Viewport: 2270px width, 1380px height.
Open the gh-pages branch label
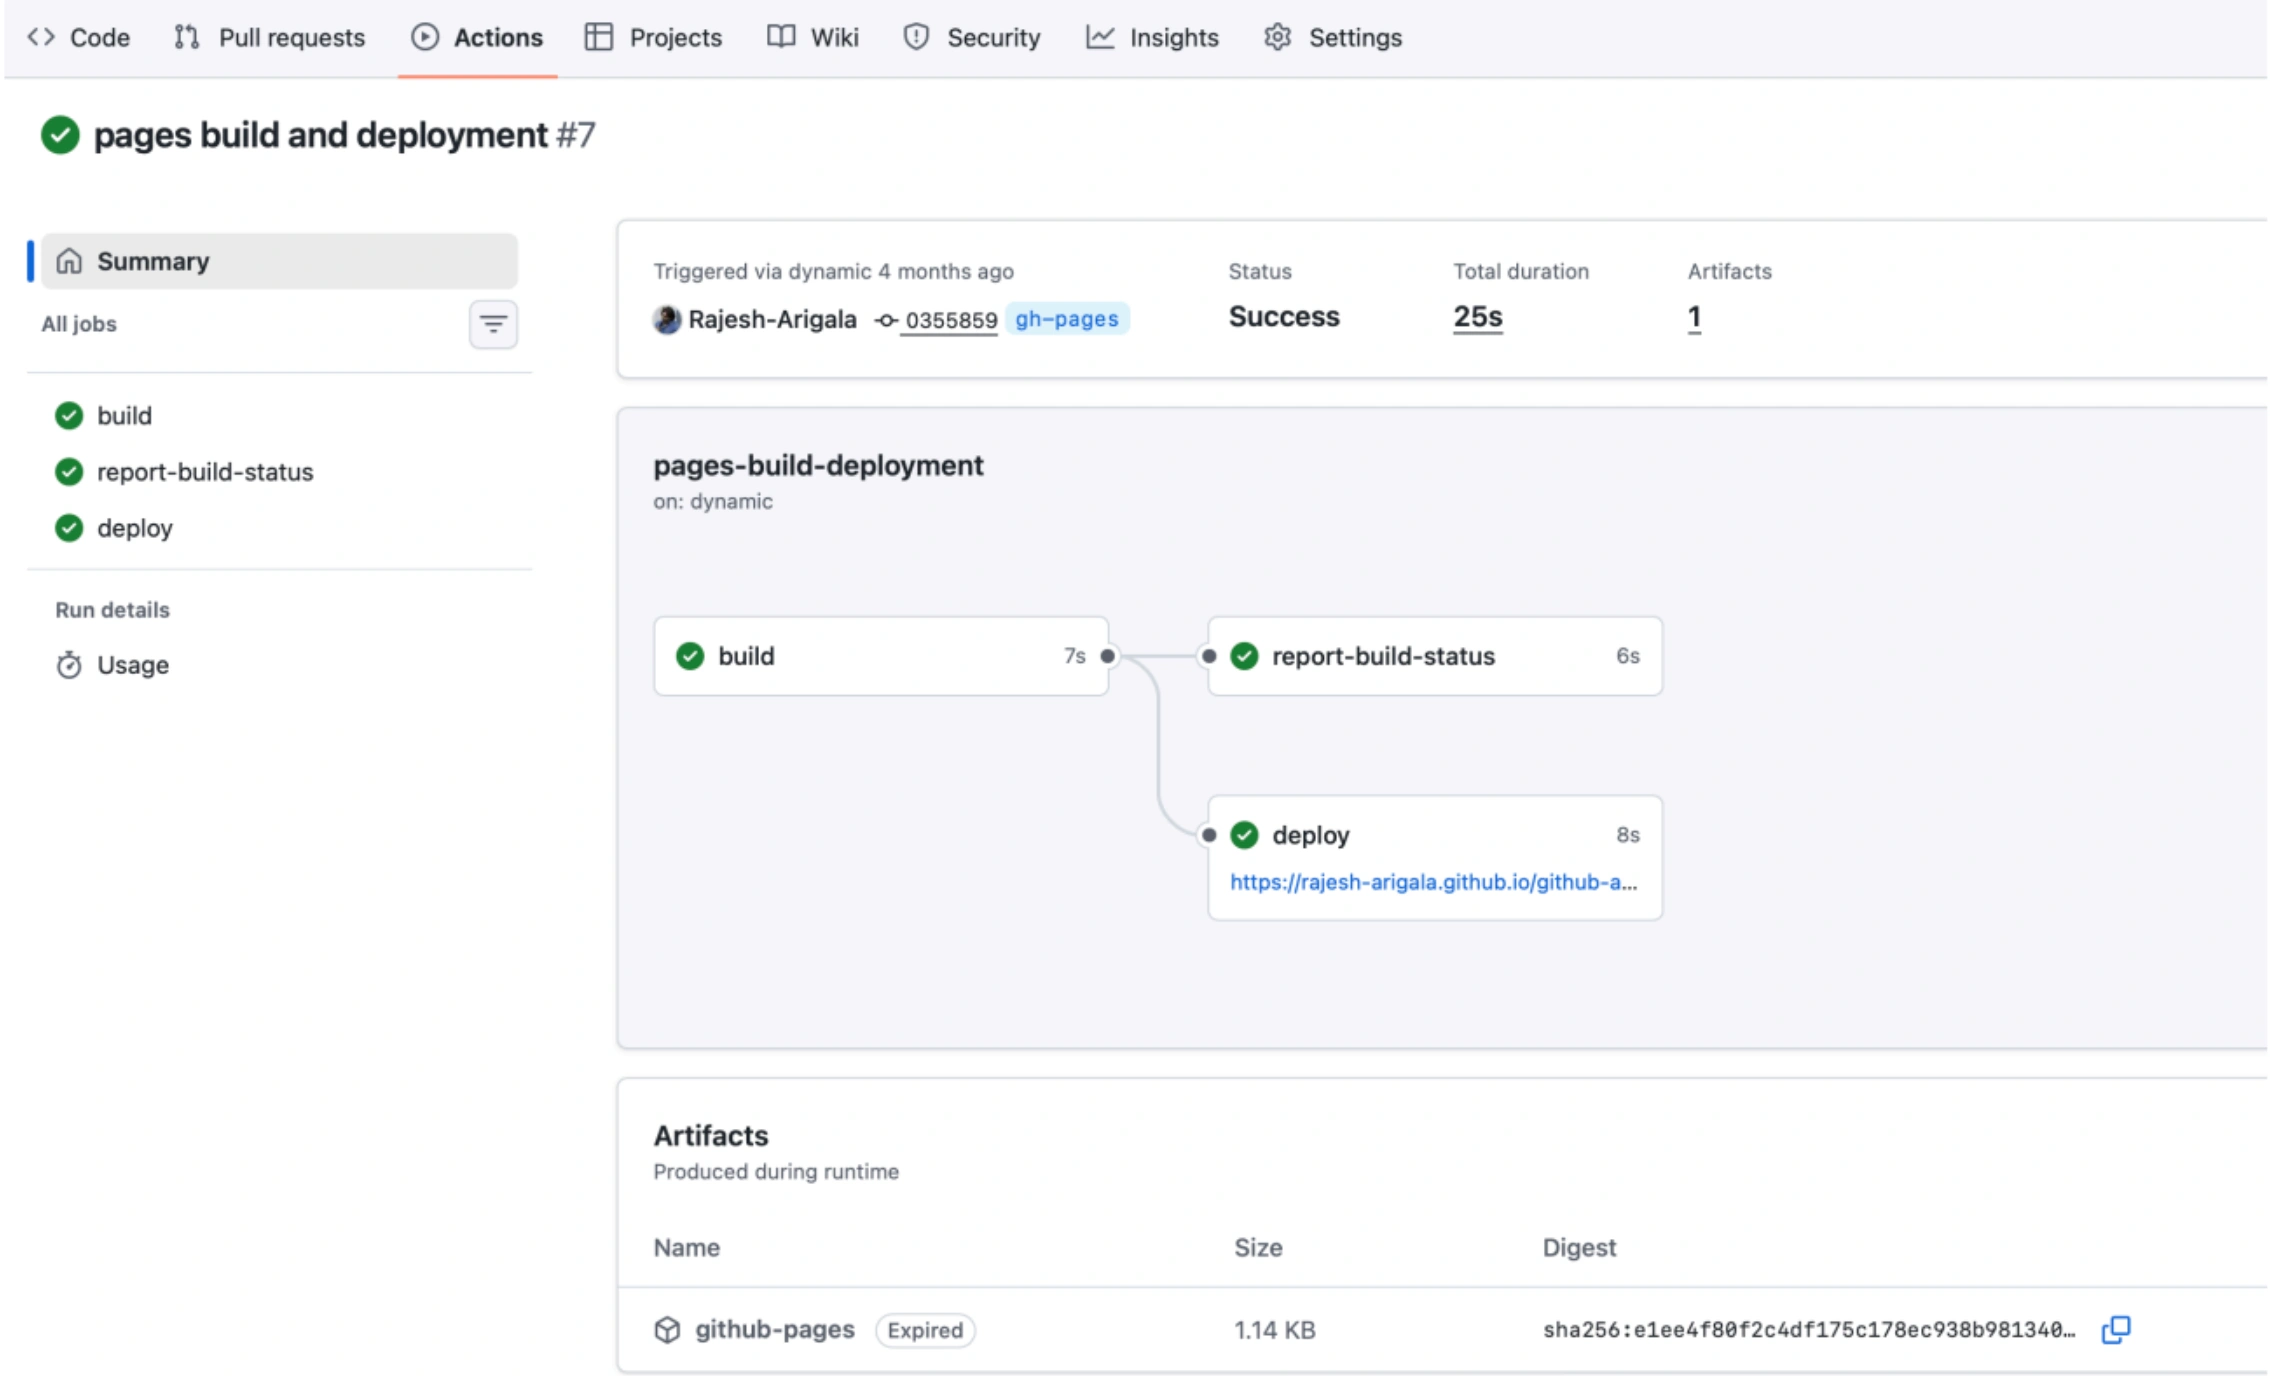point(1066,319)
